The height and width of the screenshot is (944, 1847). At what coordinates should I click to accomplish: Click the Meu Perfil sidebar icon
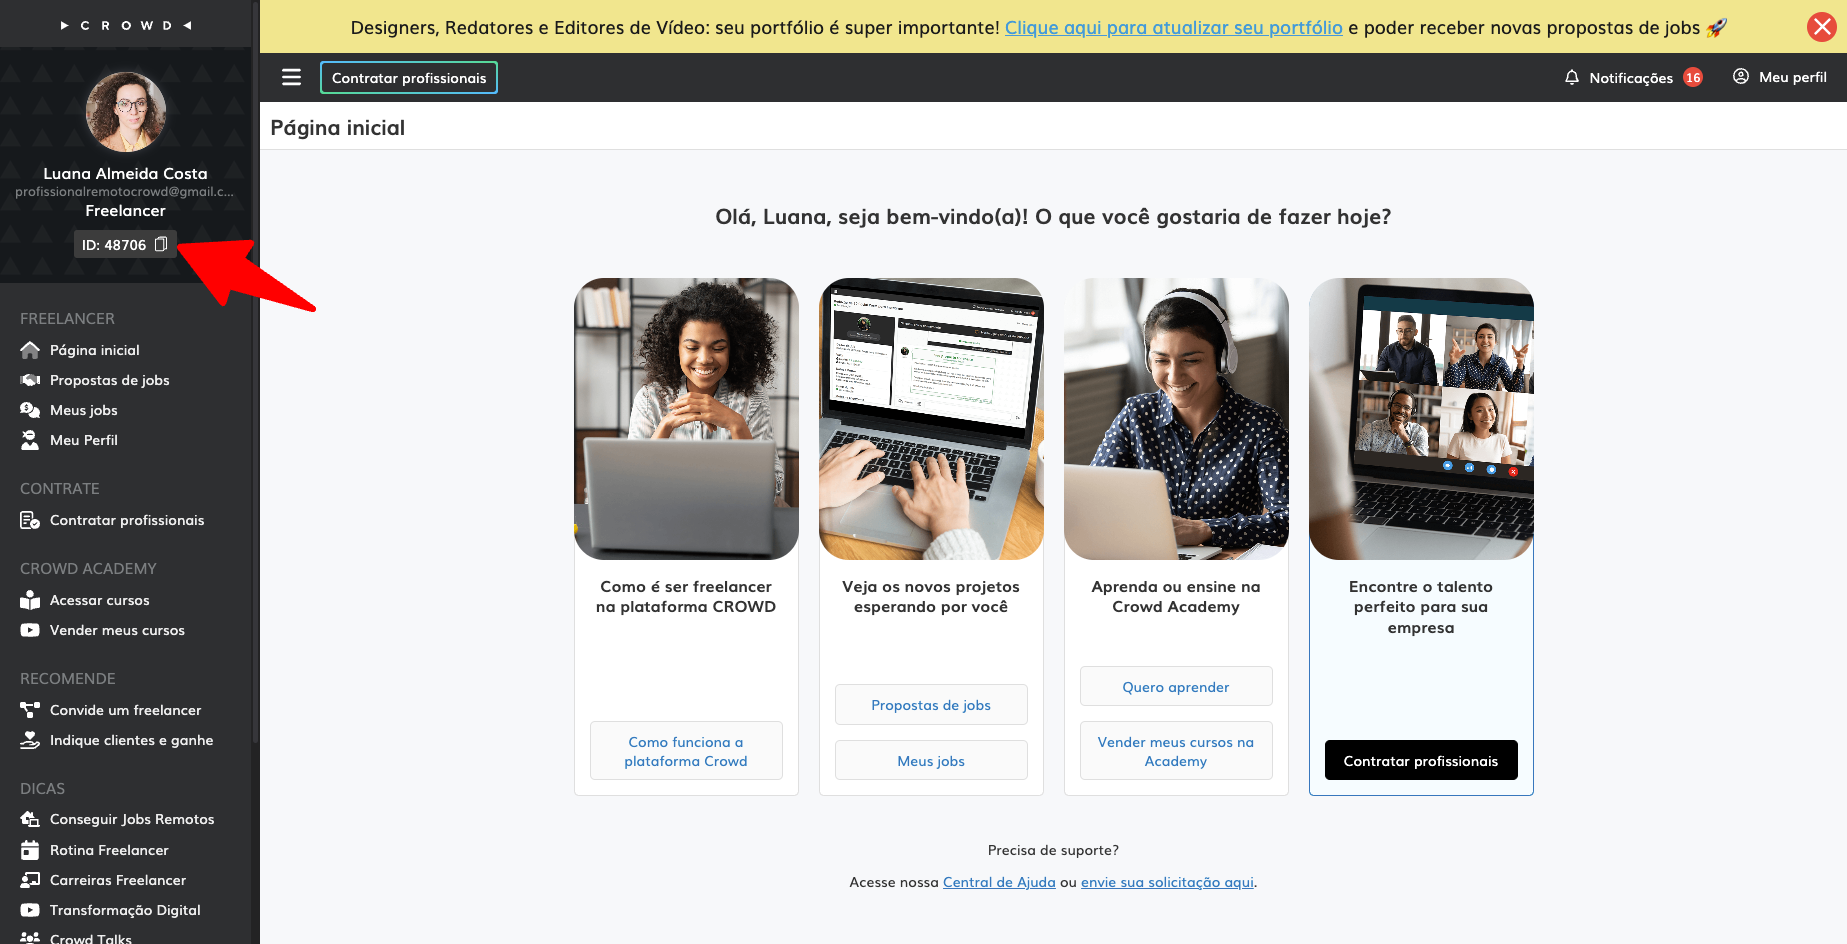pos(30,440)
